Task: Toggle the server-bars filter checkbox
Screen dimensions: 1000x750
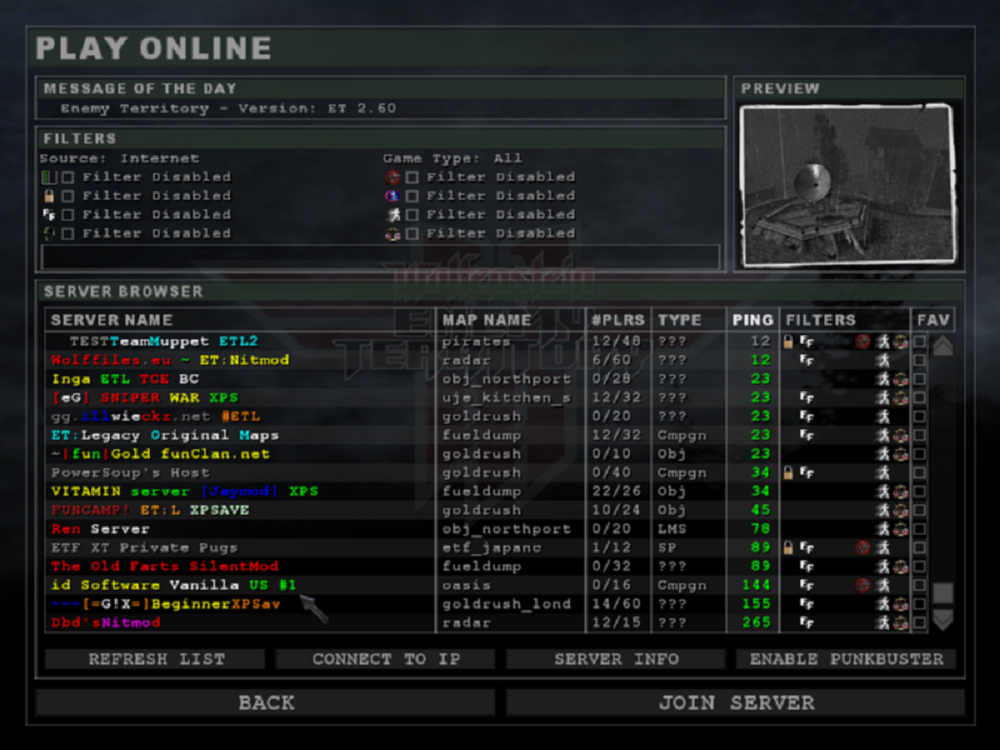Action: click(x=68, y=177)
